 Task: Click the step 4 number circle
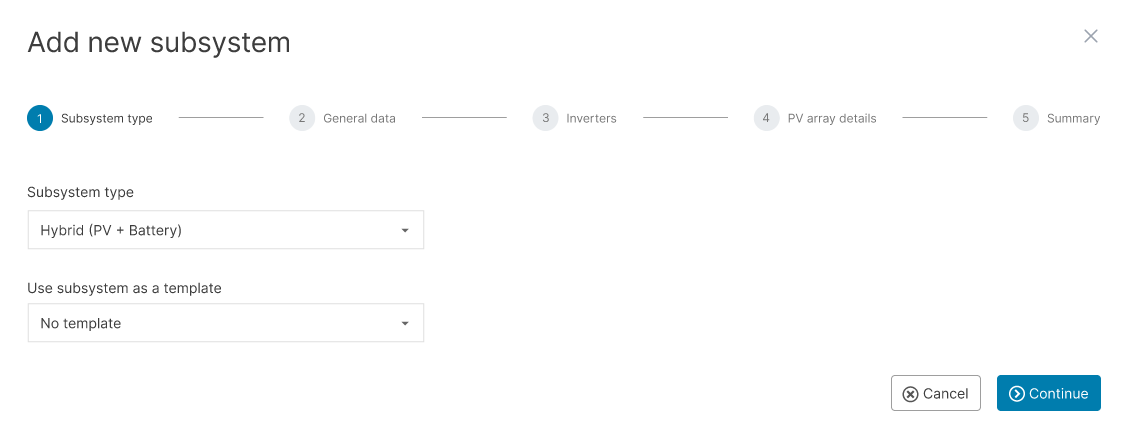point(766,118)
